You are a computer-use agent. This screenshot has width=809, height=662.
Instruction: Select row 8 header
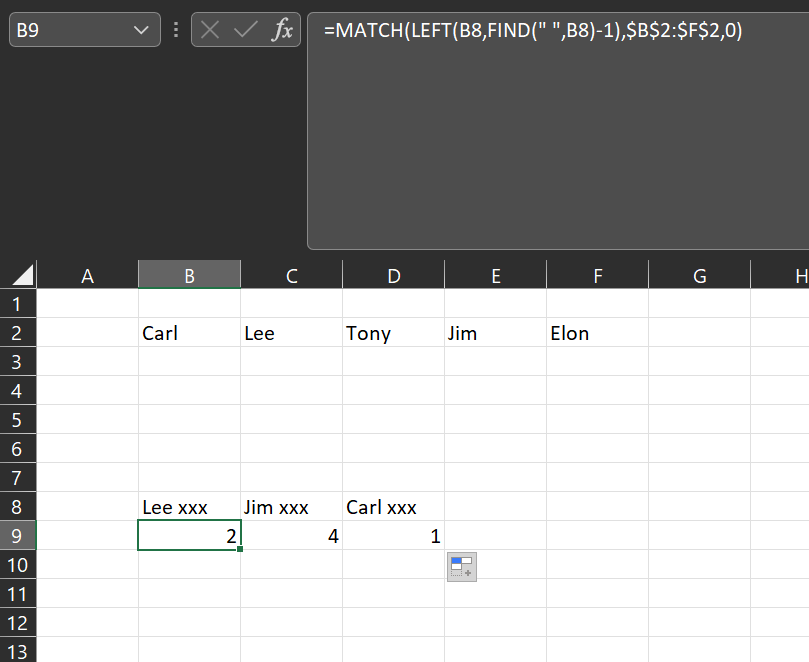click(x=18, y=507)
